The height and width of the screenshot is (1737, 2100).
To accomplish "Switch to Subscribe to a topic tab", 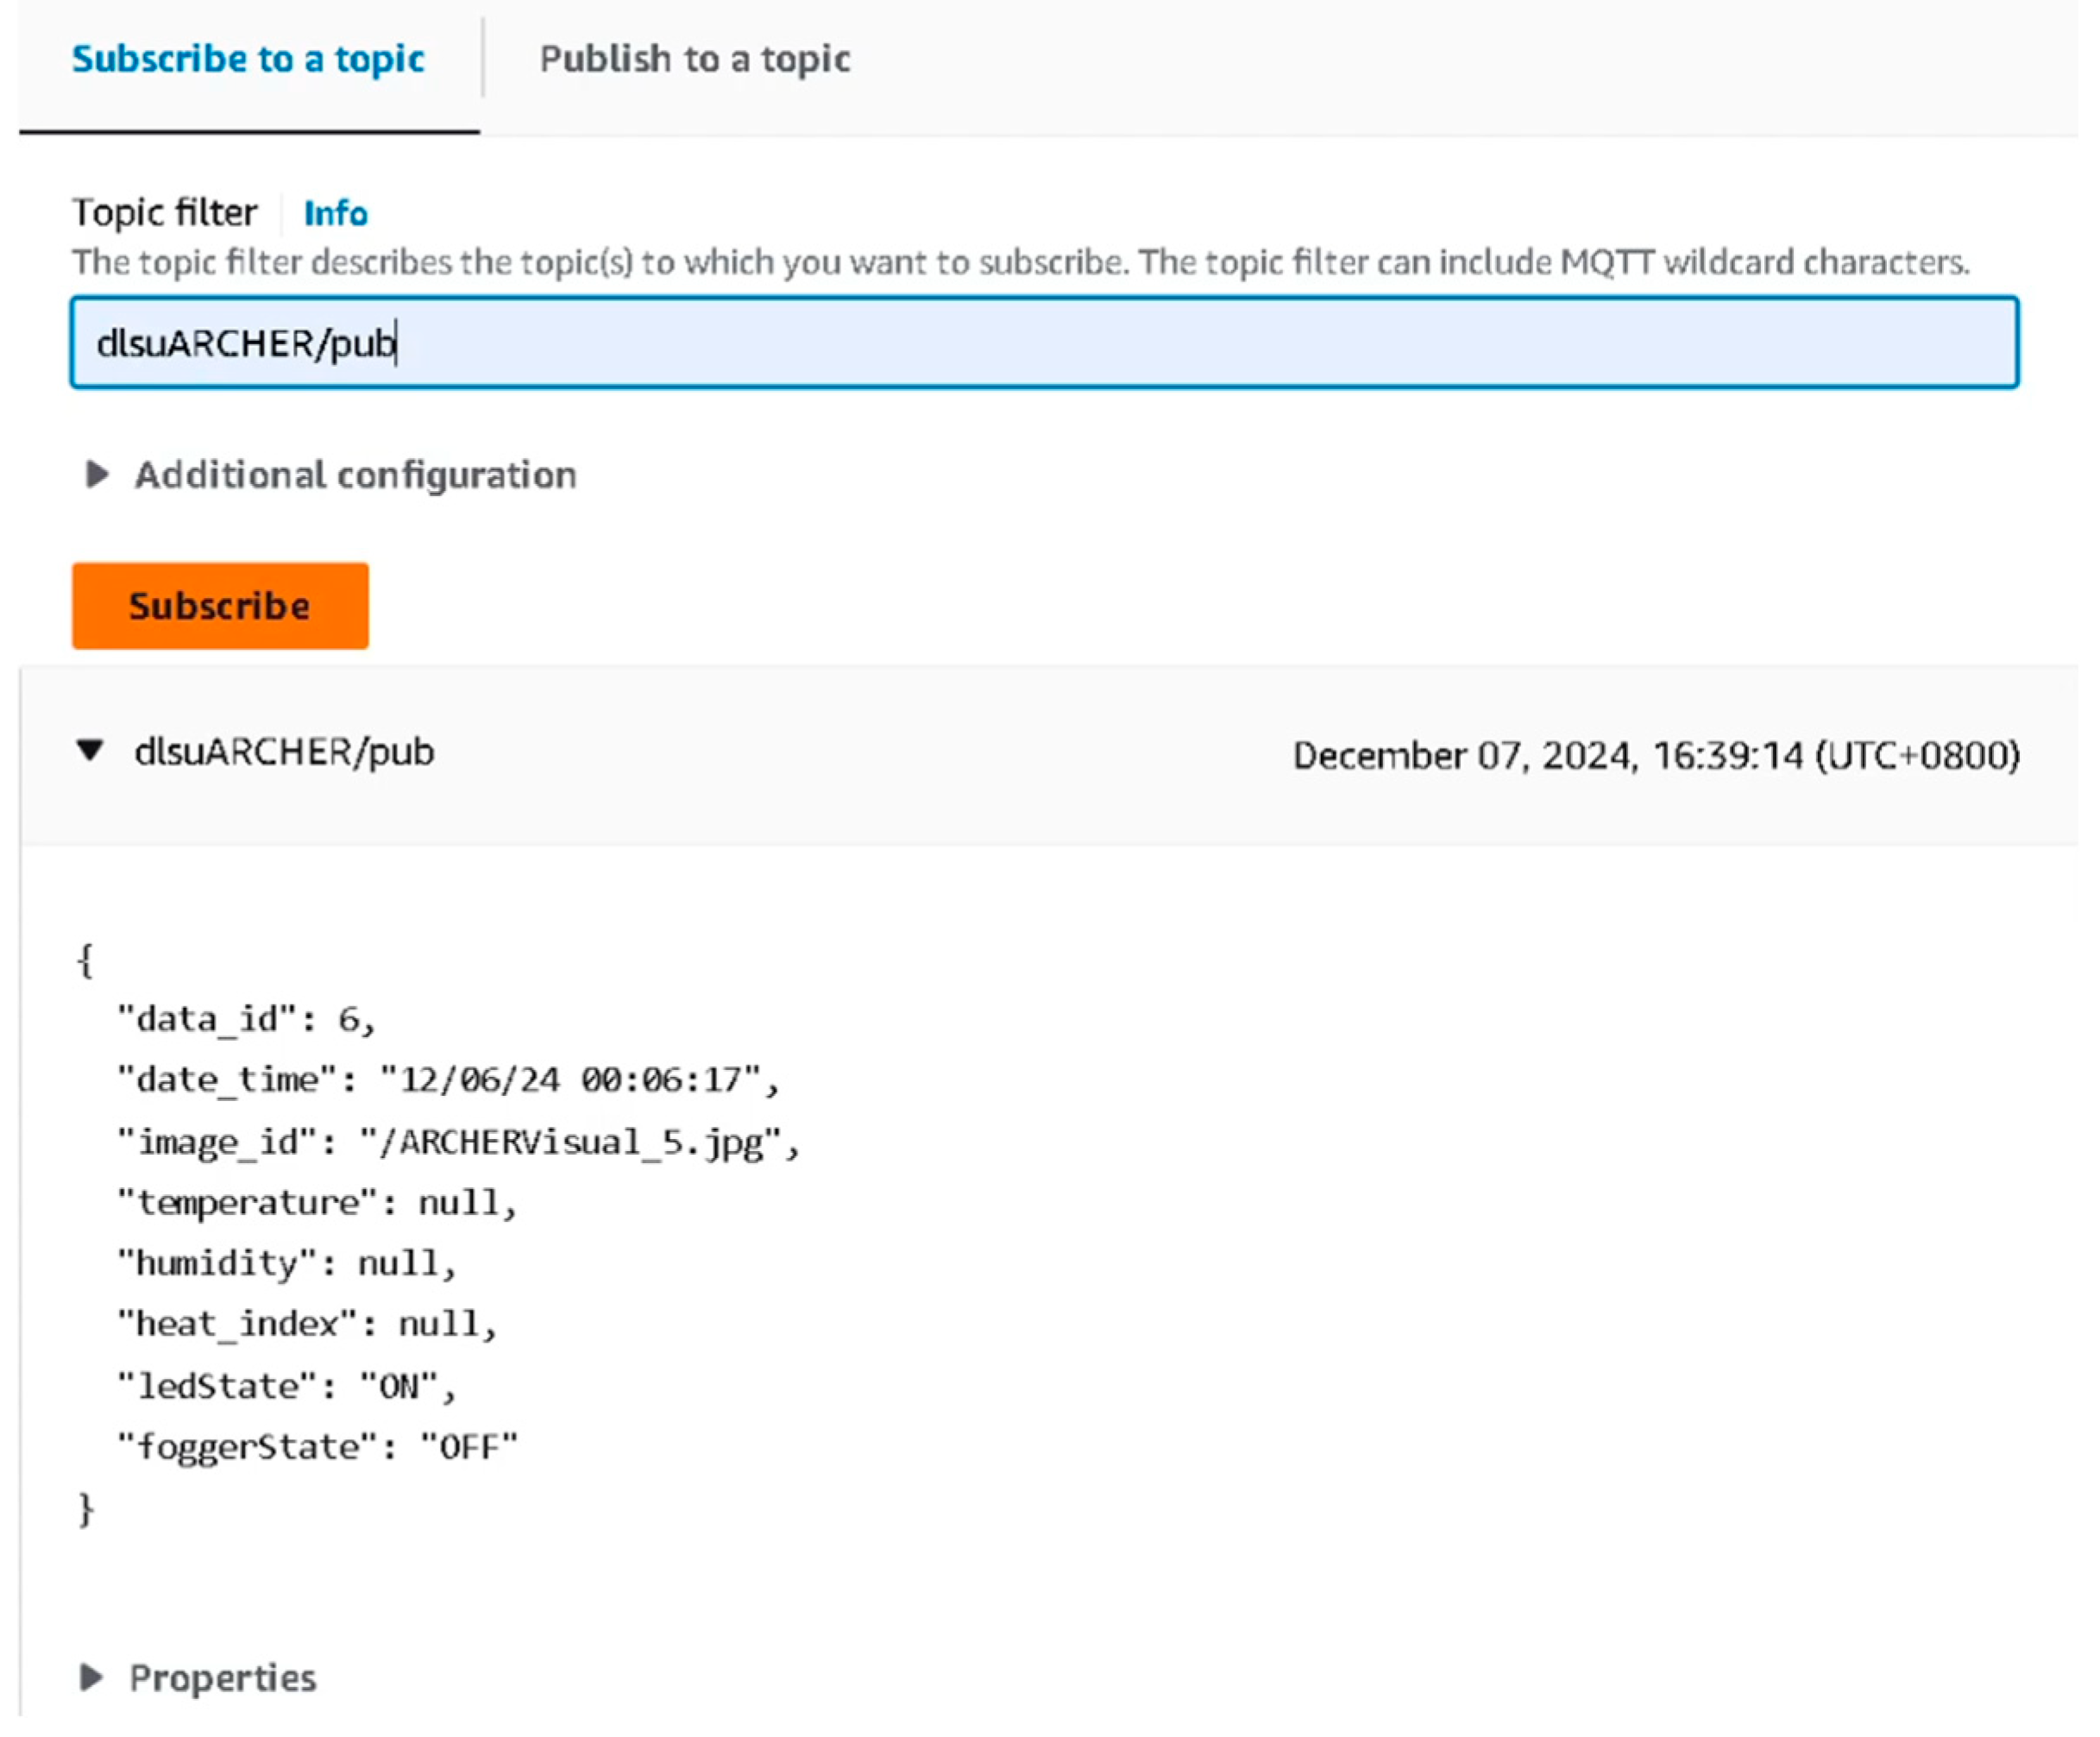I will click(x=248, y=59).
